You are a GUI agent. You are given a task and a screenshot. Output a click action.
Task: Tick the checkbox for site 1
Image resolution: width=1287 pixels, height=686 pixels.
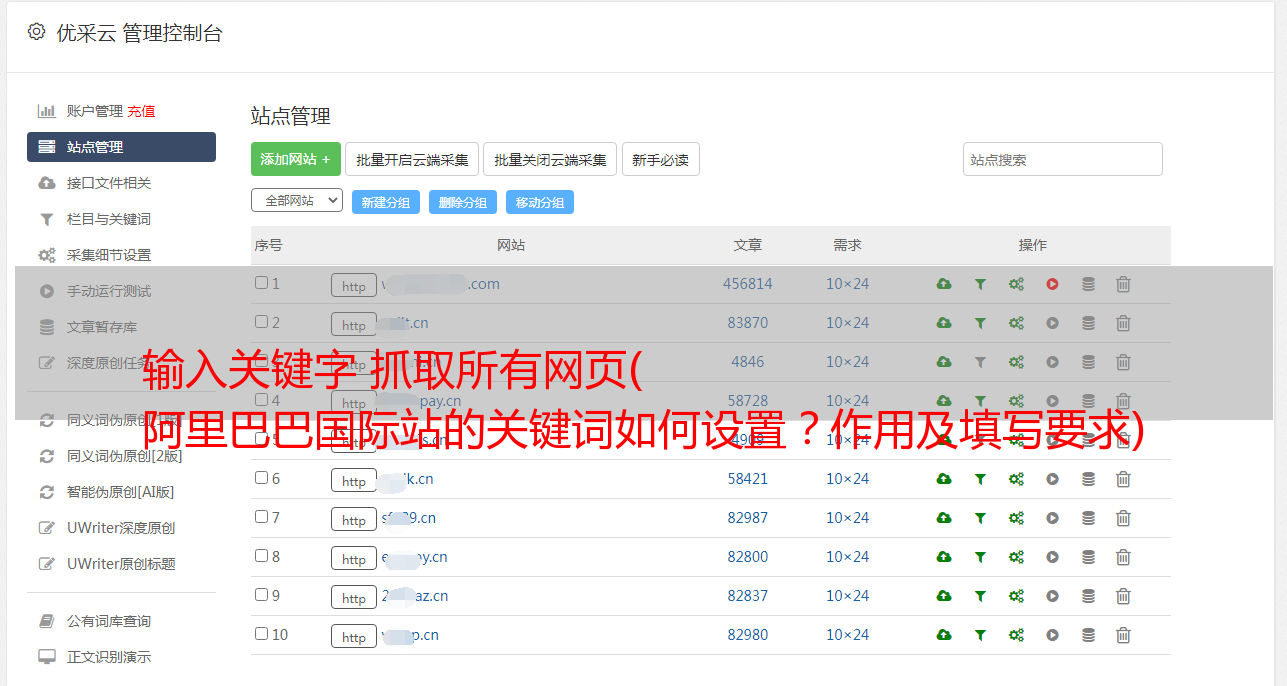(x=261, y=283)
